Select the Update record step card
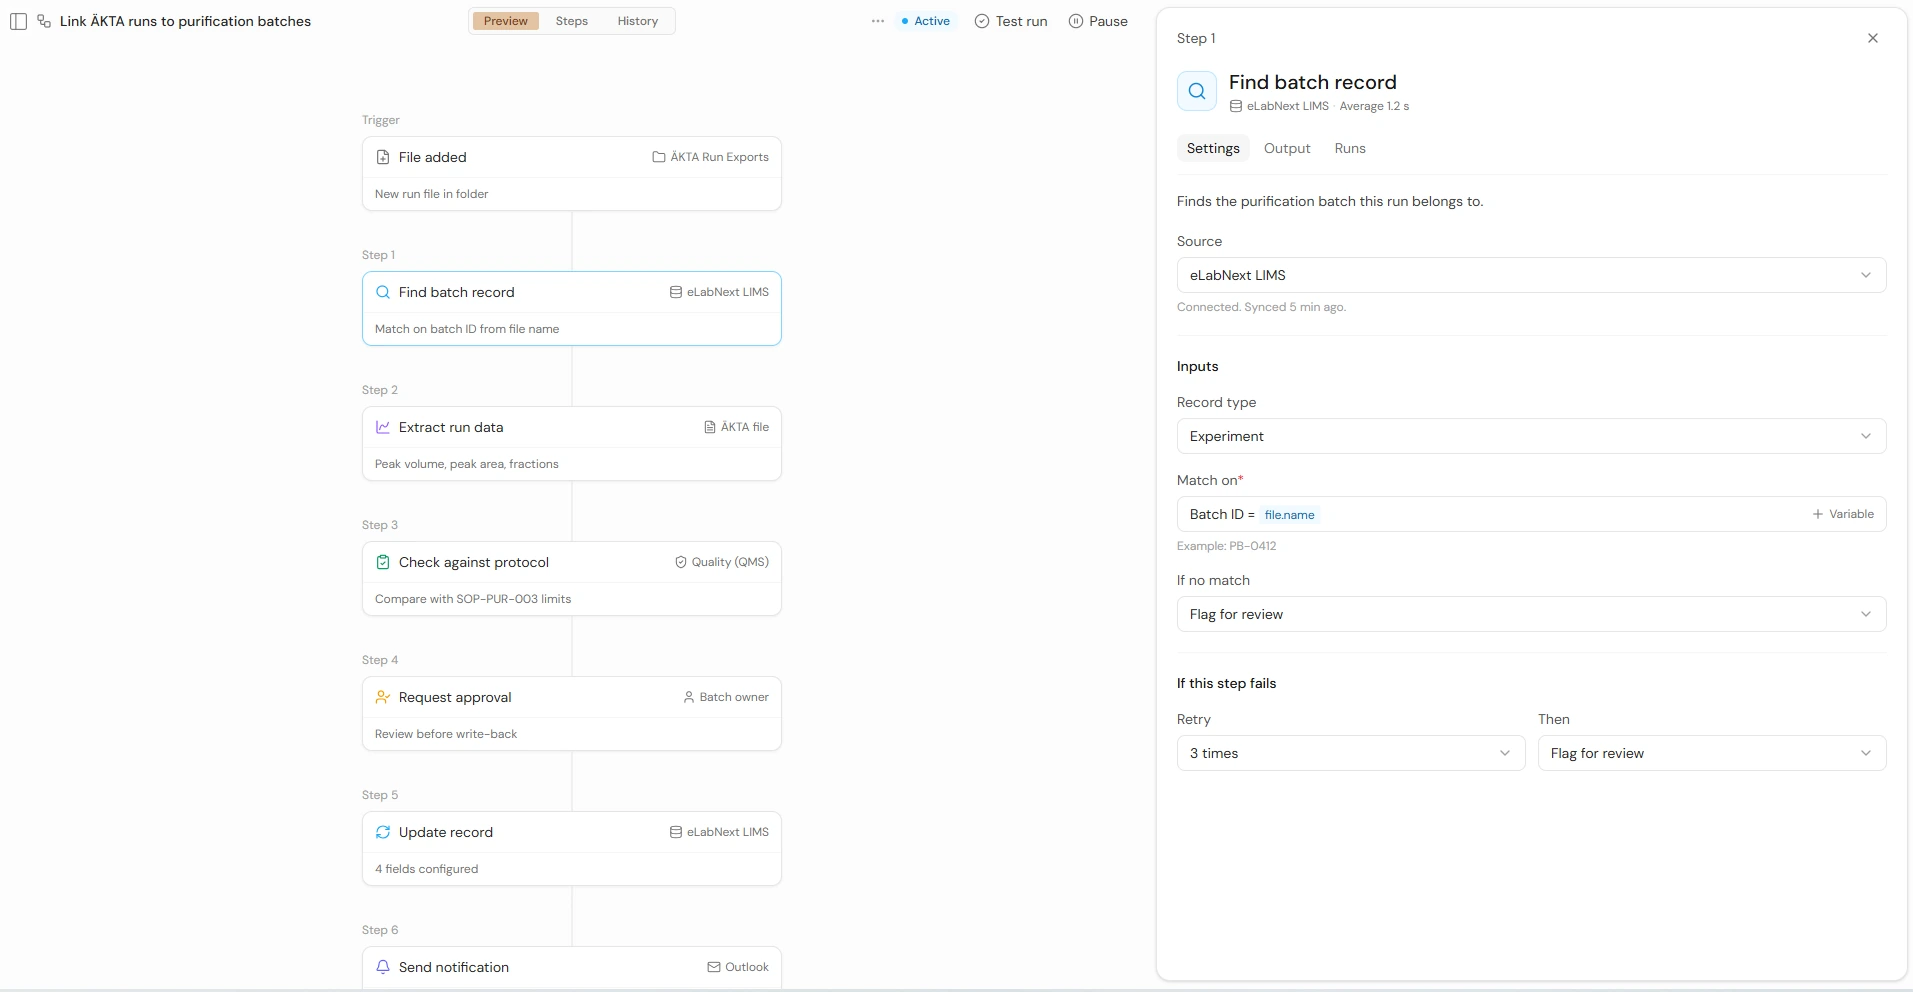This screenshot has width=1913, height=992. tap(572, 849)
